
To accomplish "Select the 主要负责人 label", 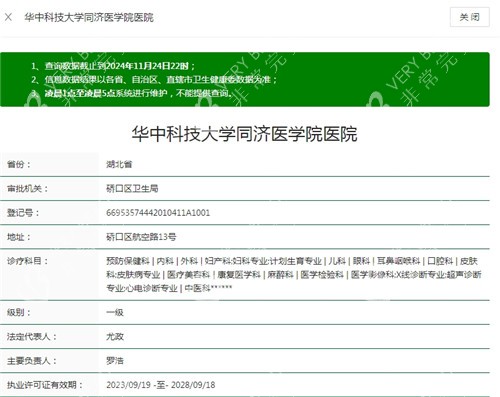I will click(x=32, y=361).
